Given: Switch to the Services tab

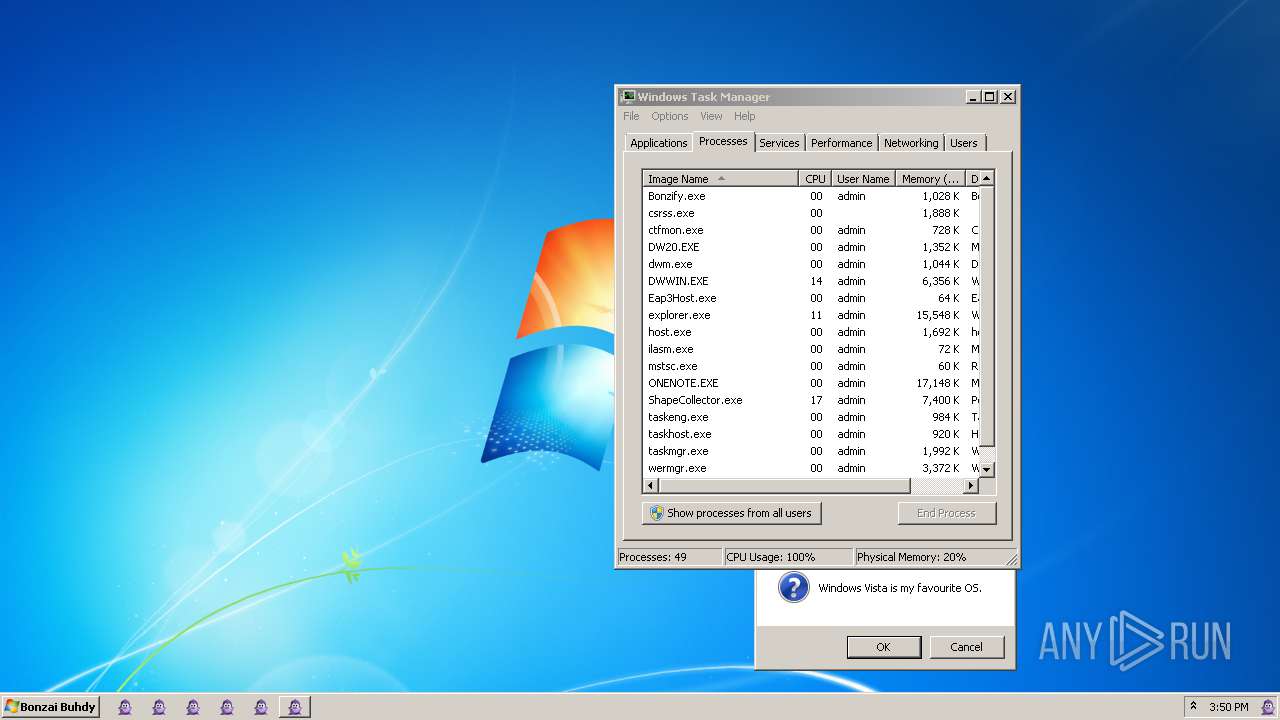Looking at the screenshot, I should click(779, 143).
